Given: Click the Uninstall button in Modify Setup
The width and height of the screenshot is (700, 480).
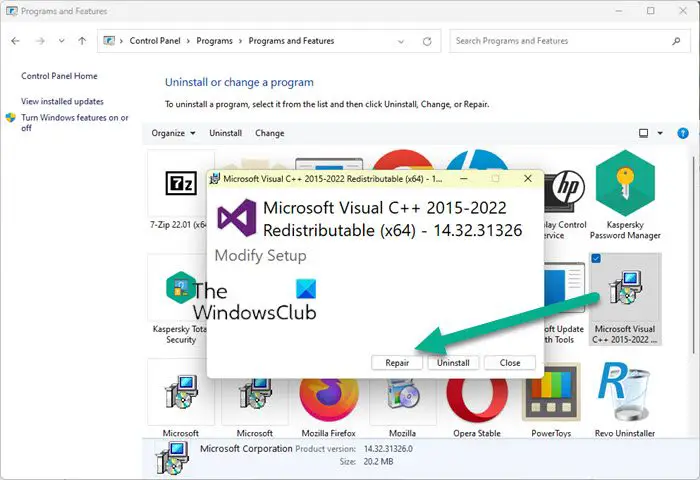Looking at the screenshot, I should tap(453, 363).
